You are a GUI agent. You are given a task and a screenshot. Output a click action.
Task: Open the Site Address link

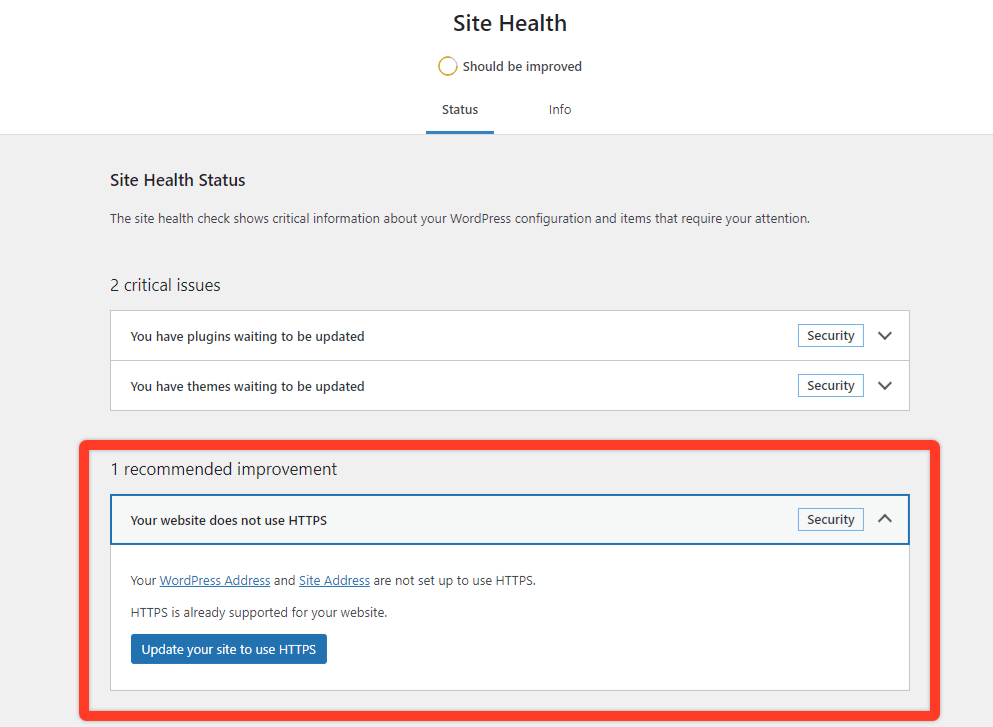click(334, 580)
